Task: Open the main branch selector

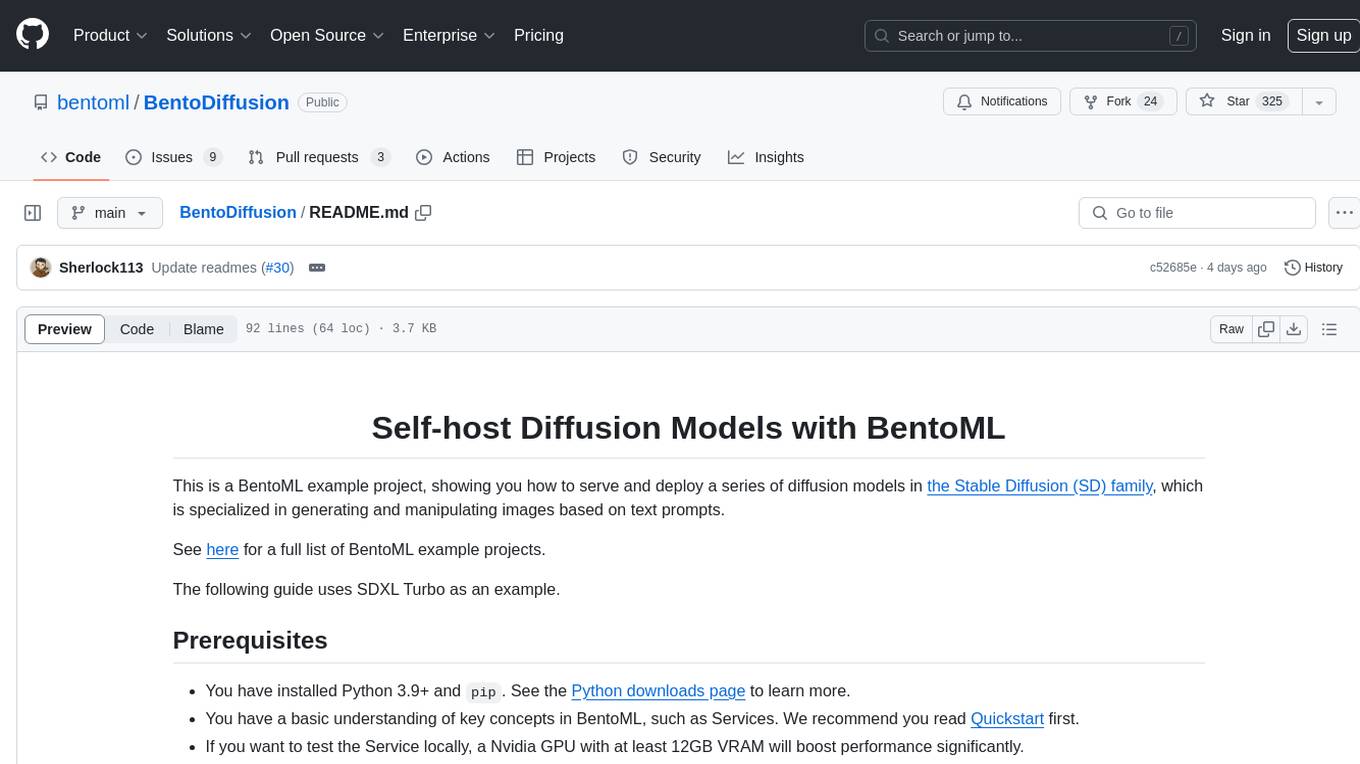Action: 109,213
